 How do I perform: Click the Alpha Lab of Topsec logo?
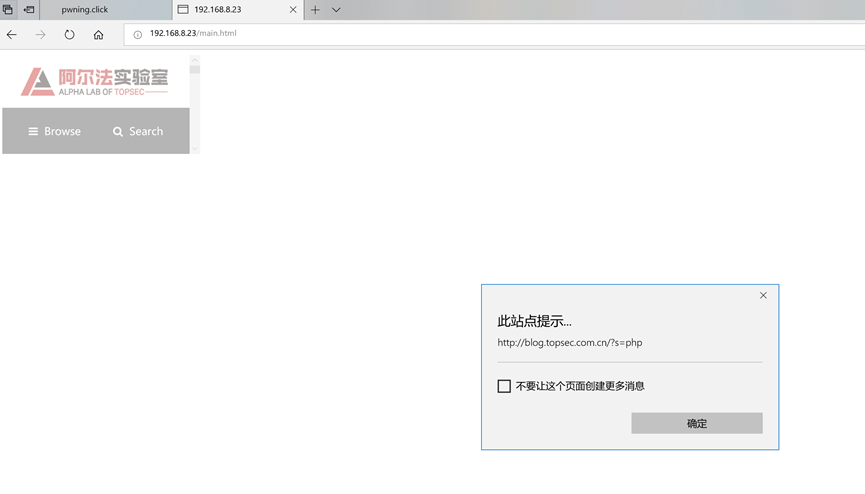[x=94, y=82]
